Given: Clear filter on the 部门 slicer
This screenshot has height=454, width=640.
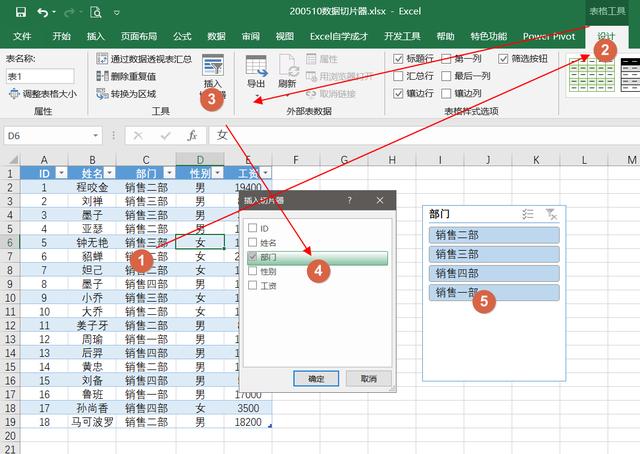Looking at the screenshot, I should [x=551, y=214].
